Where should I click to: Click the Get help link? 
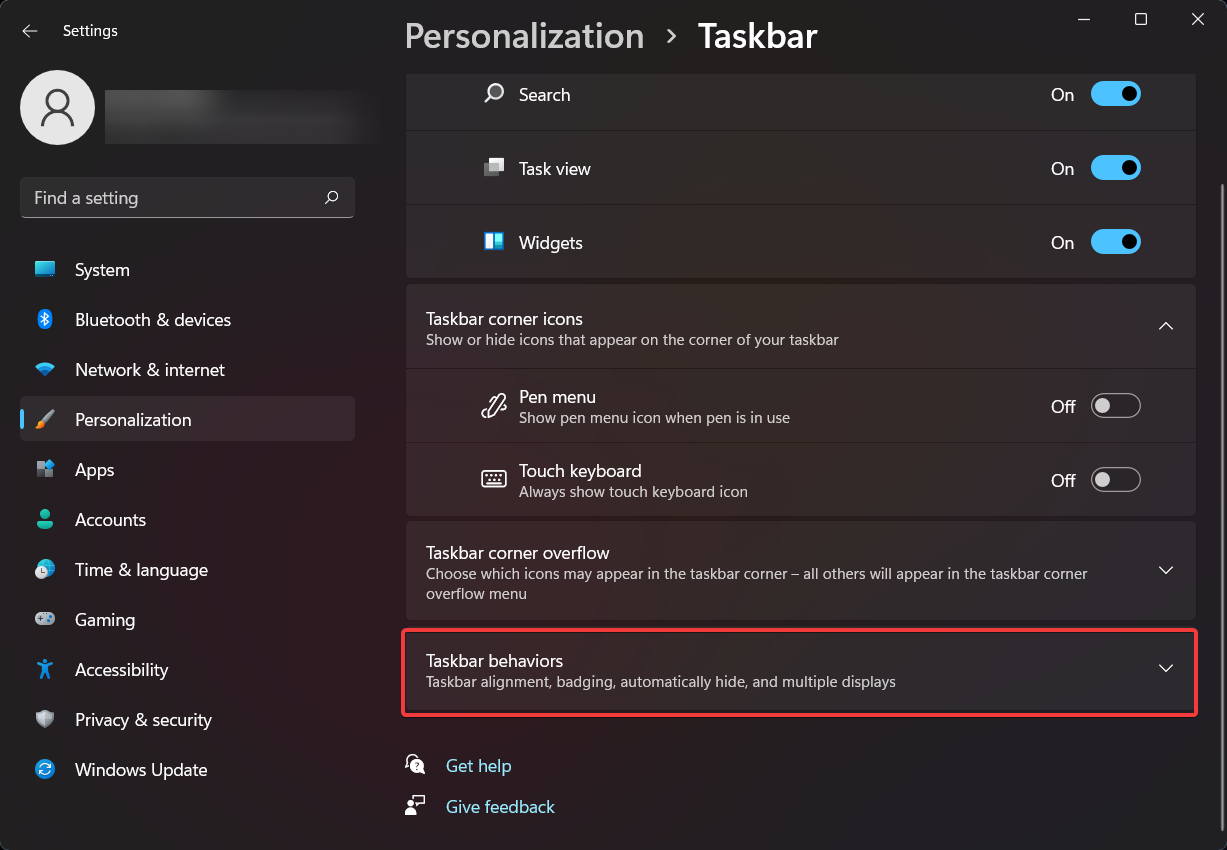tap(478, 765)
